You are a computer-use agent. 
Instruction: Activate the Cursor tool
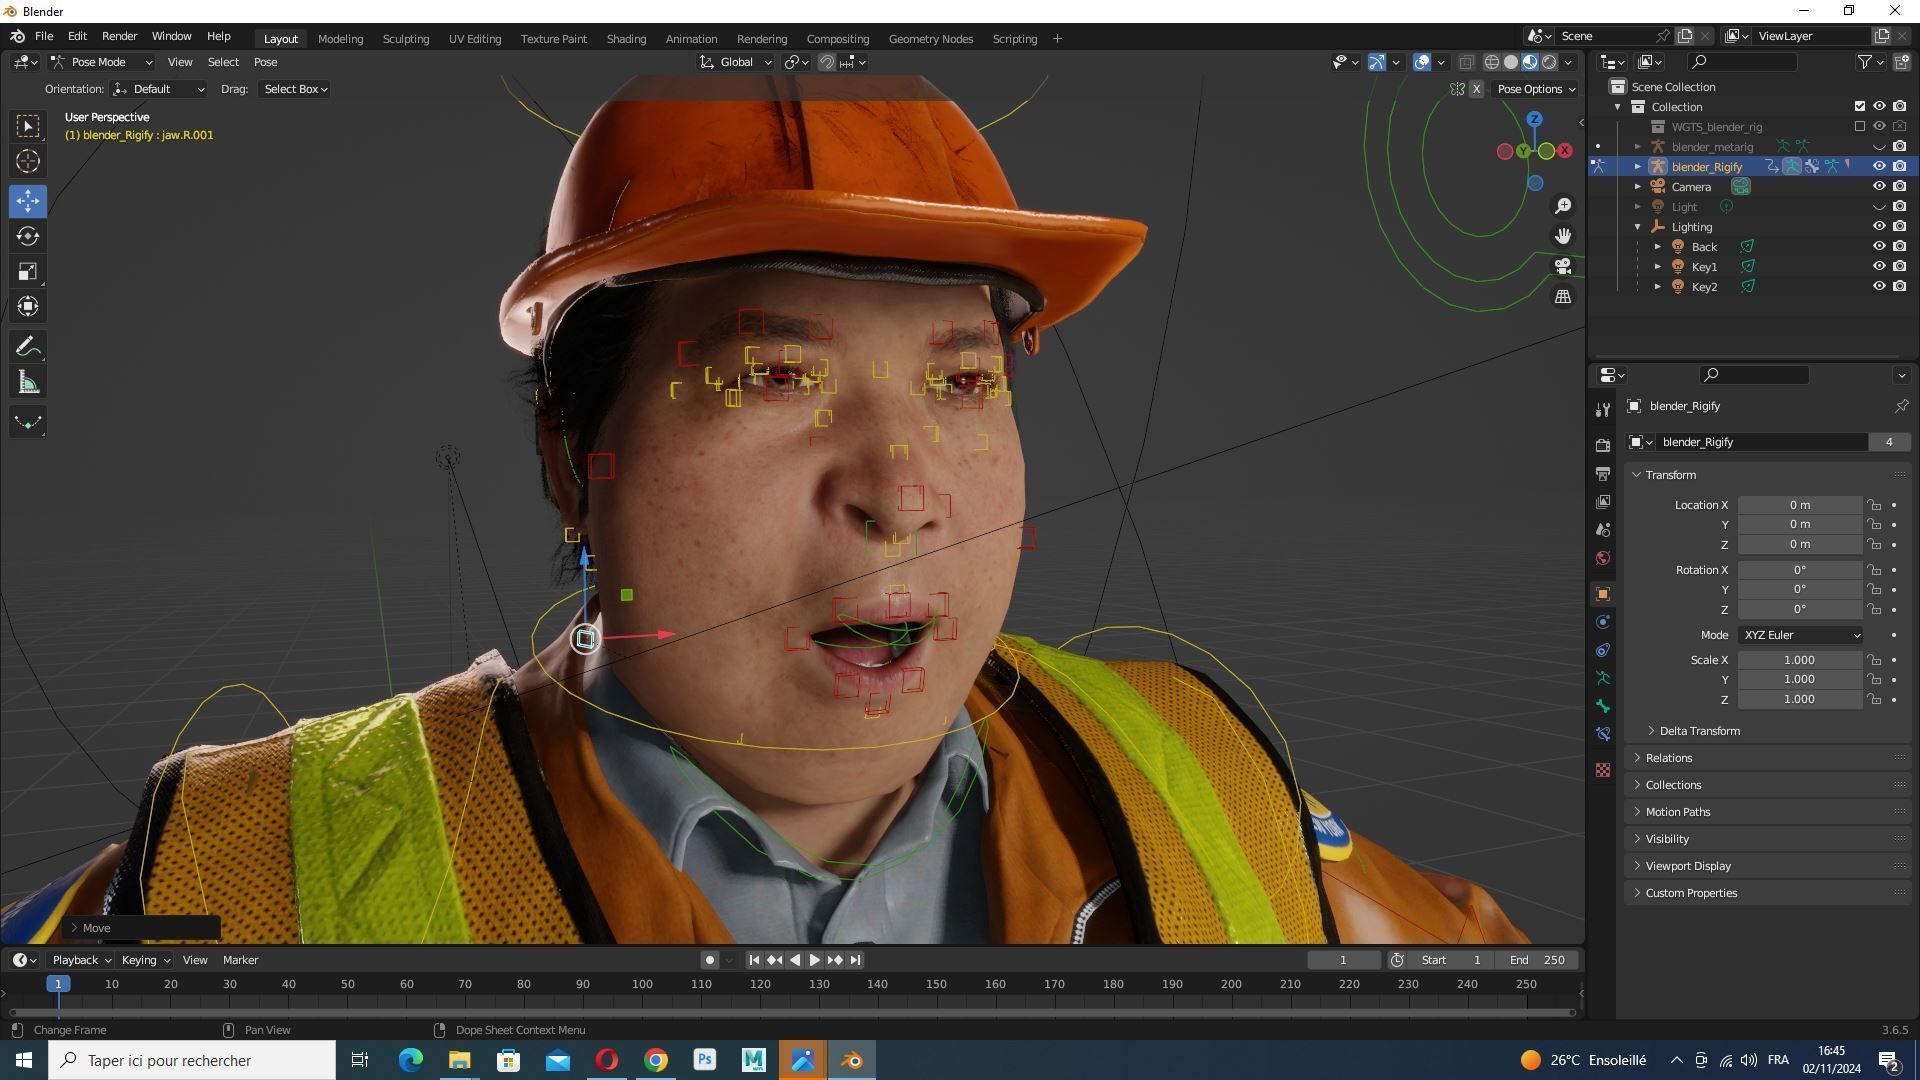point(28,161)
